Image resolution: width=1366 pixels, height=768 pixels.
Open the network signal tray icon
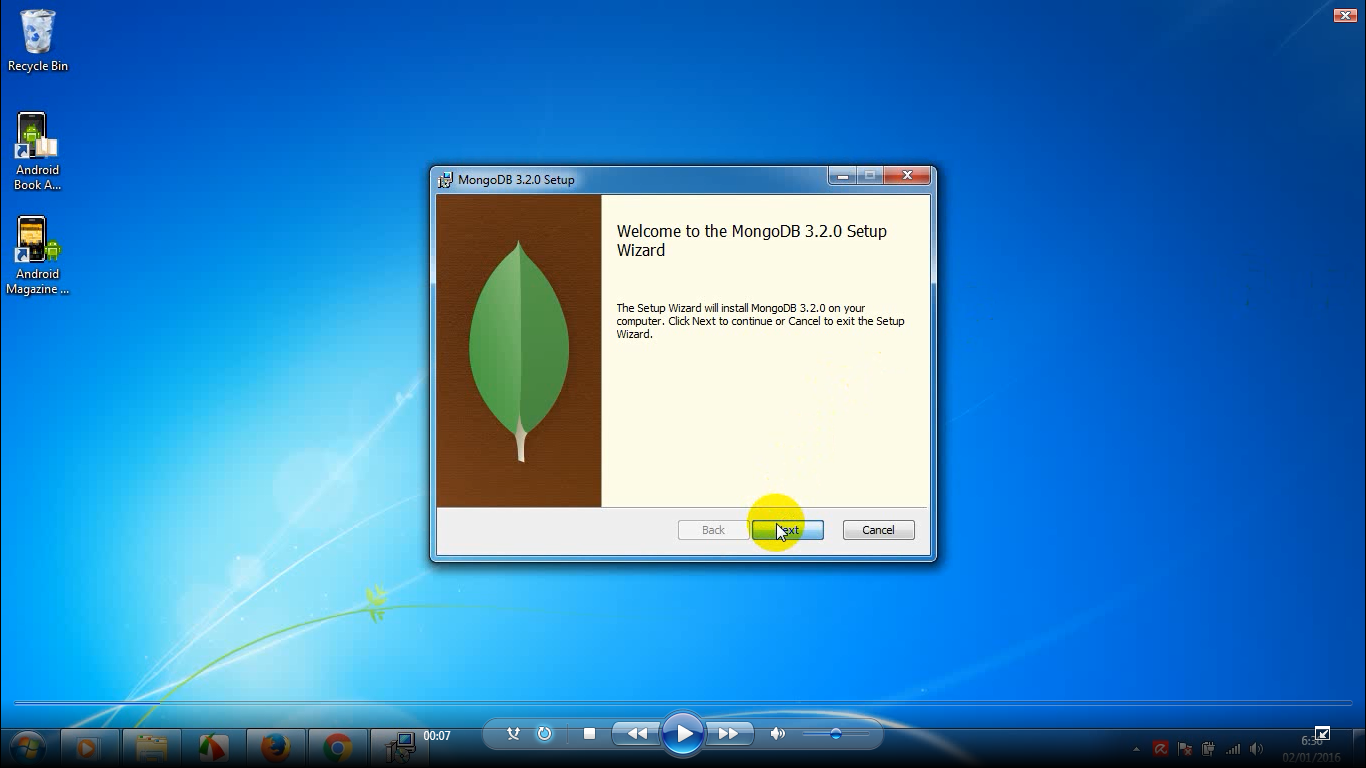[x=1233, y=748]
